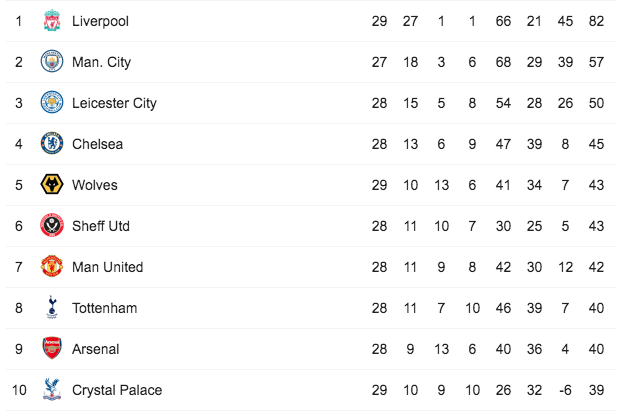
Task: Click the Chelsea lion crest
Action: click(x=52, y=143)
